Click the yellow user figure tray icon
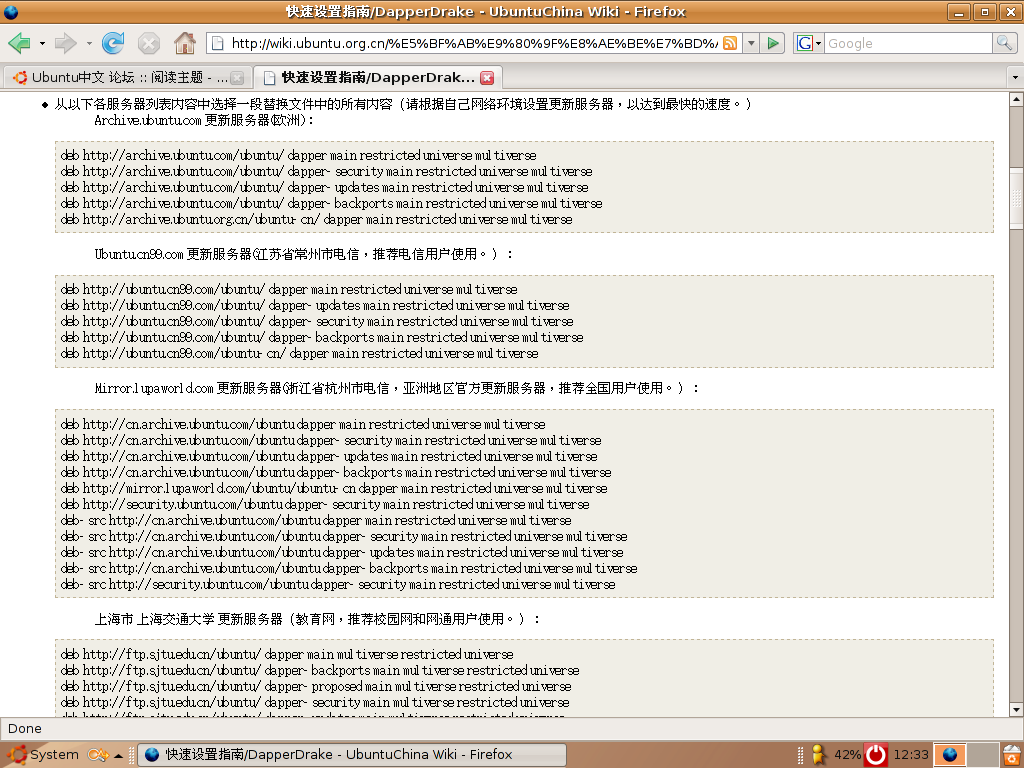Image resolution: width=1024 pixels, height=768 pixels. 819,755
